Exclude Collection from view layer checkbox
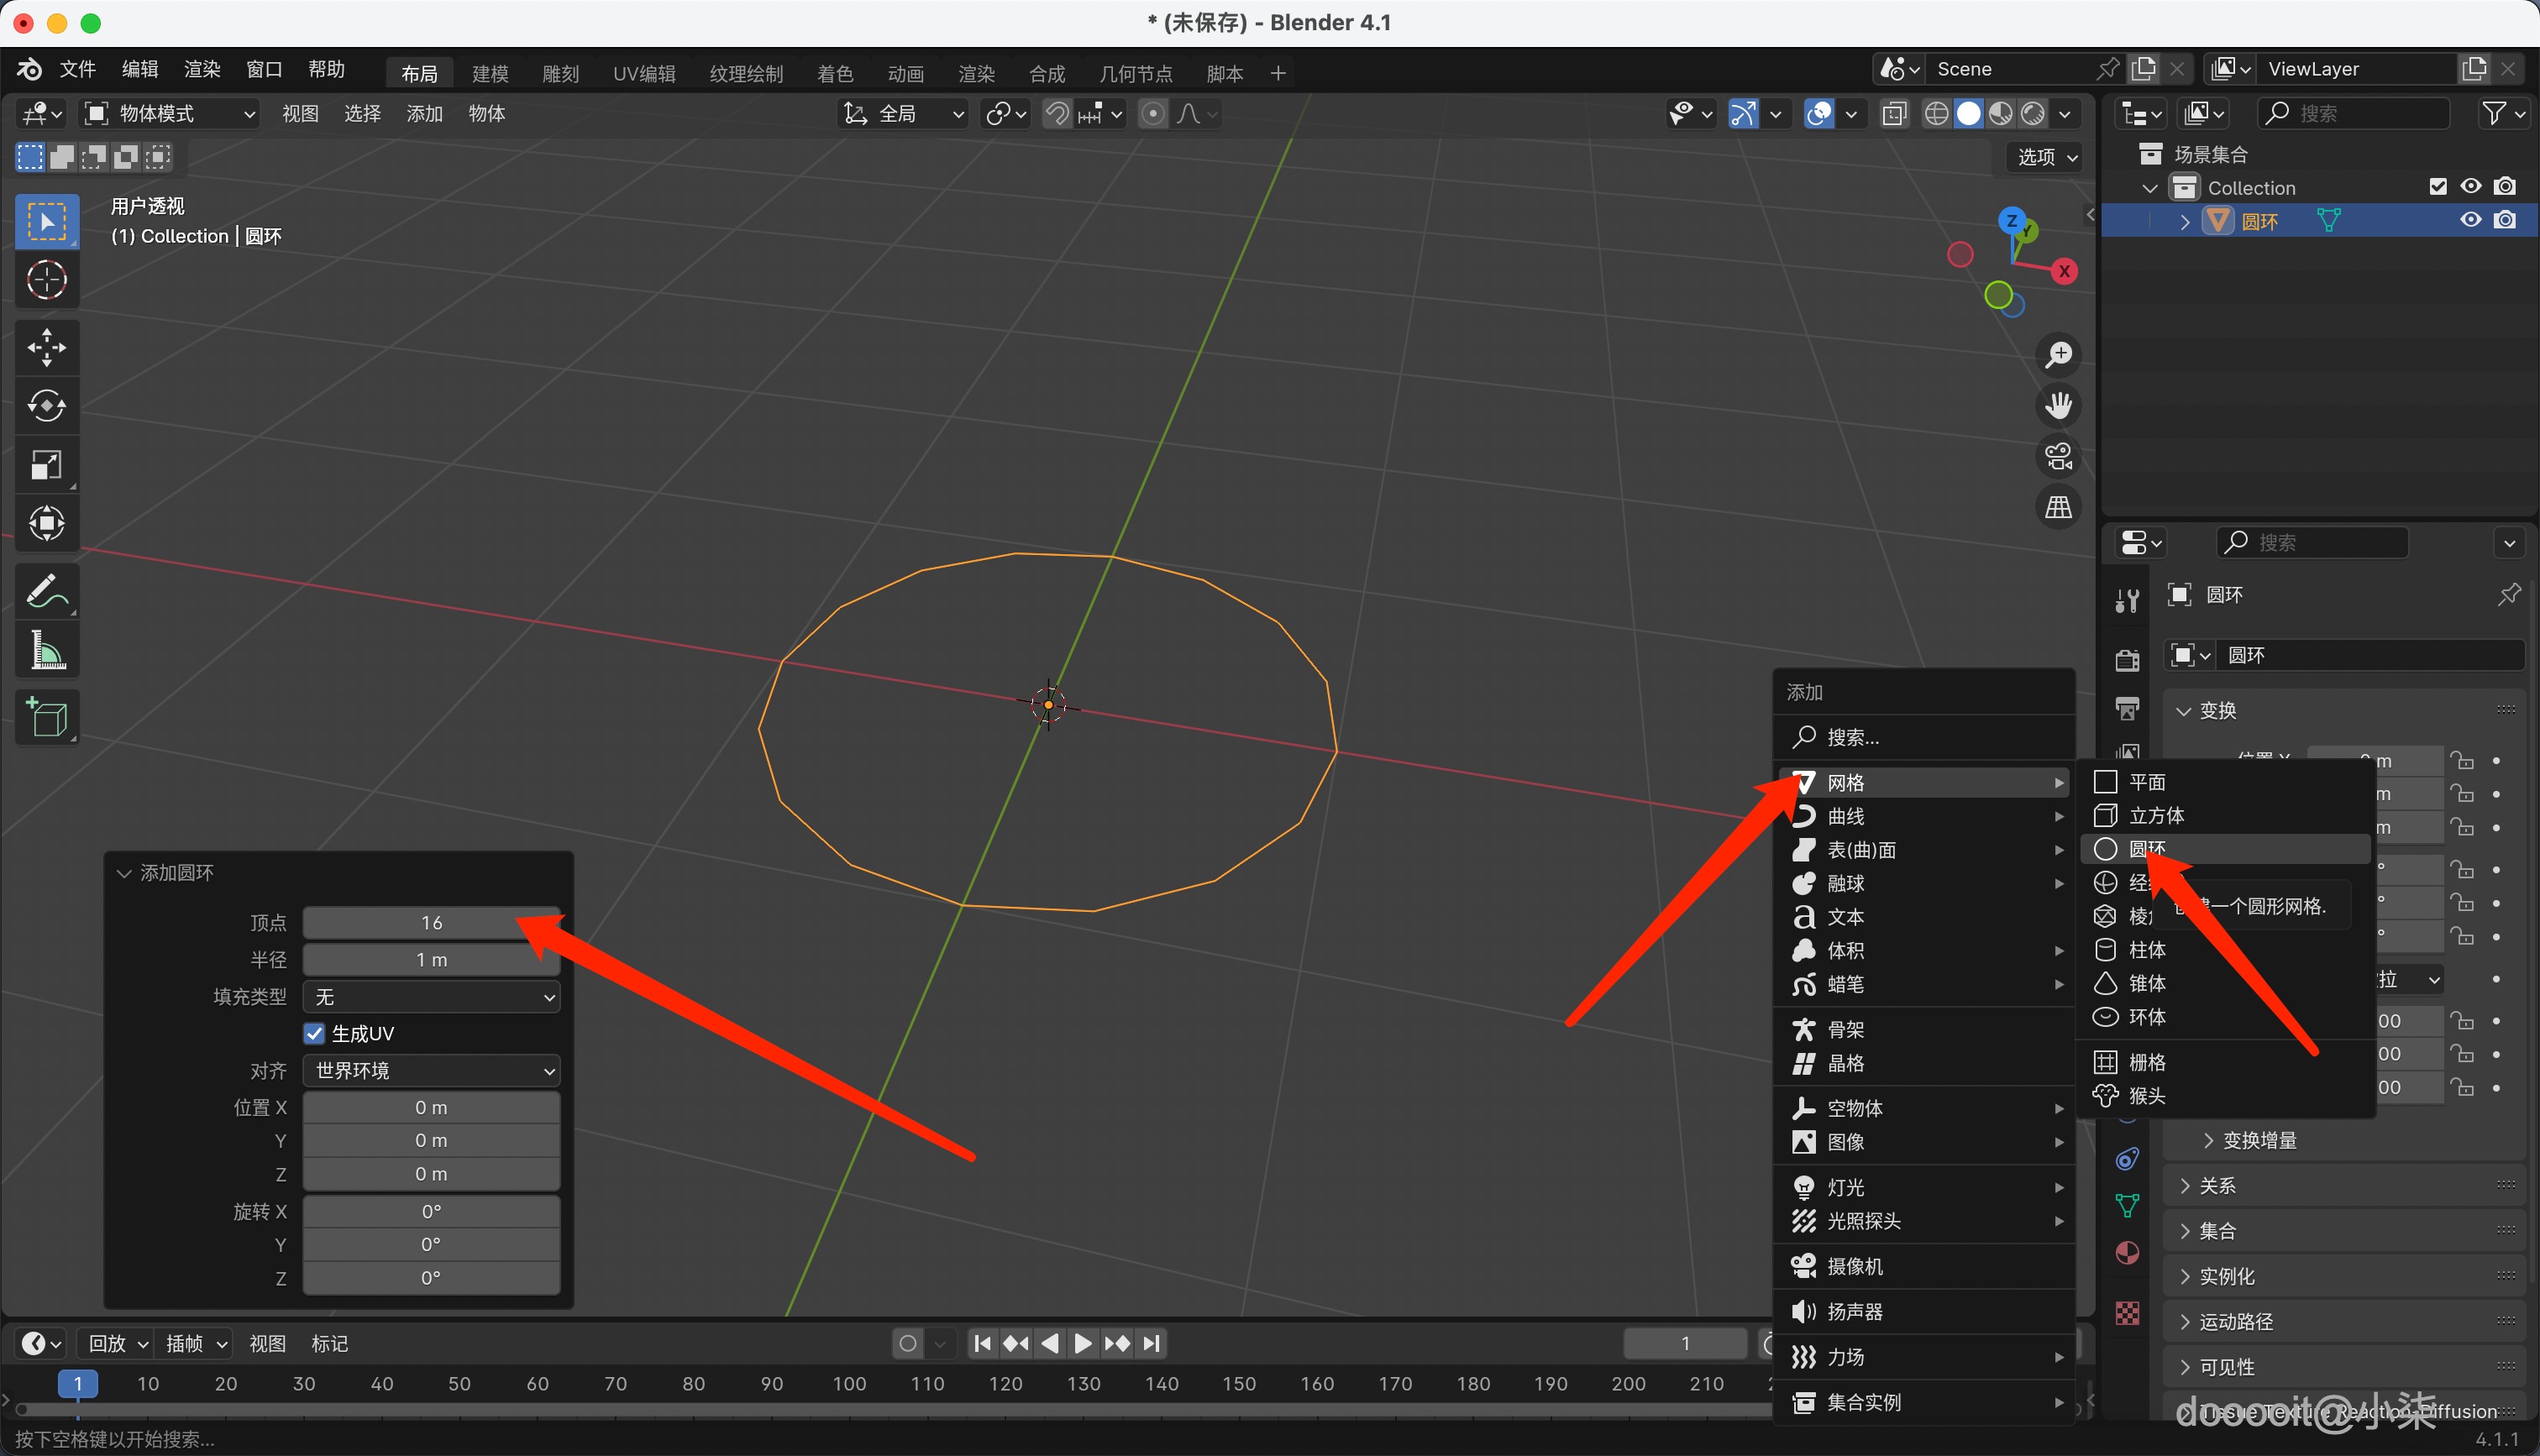 pos(2437,187)
